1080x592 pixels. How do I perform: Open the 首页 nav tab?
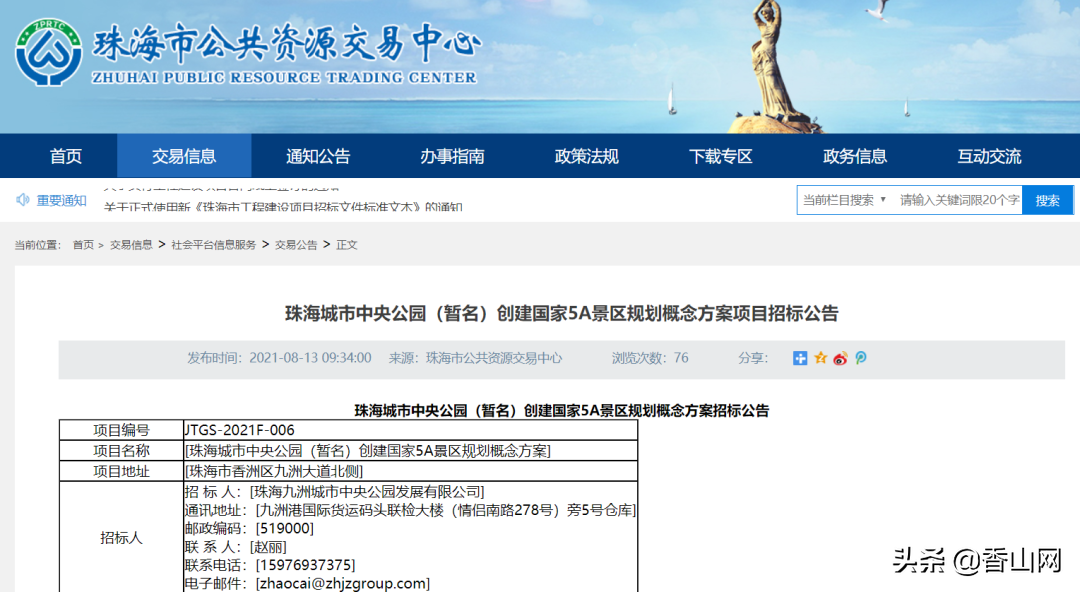point(66,156)
